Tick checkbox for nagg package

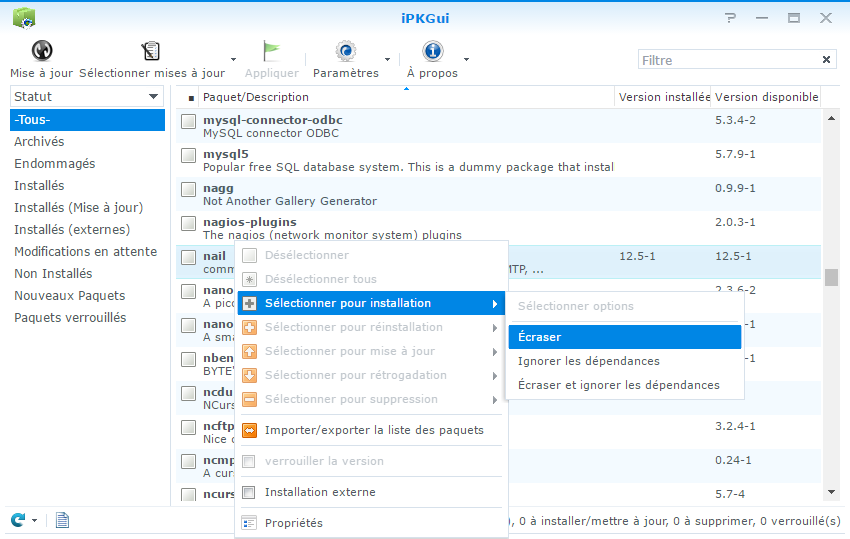189,189
